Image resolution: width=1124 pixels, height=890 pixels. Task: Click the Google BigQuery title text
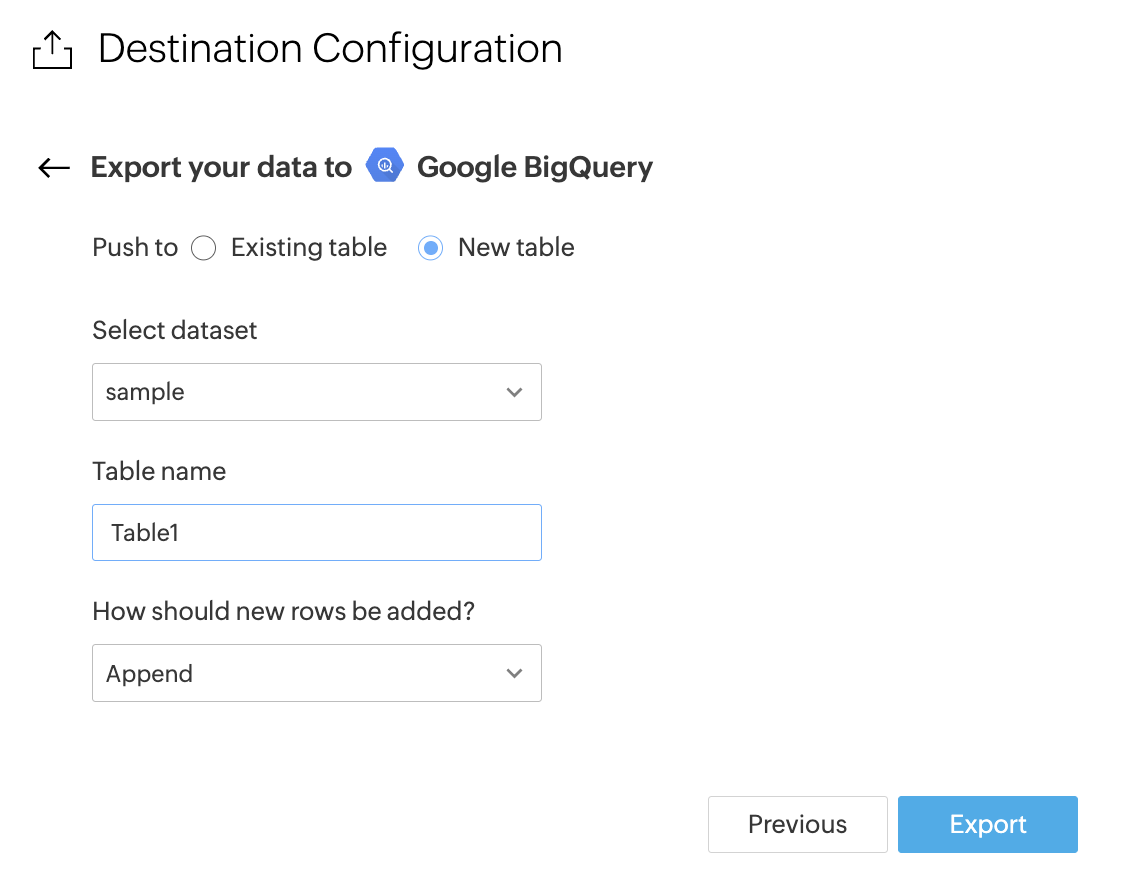[x=534, y=167]
